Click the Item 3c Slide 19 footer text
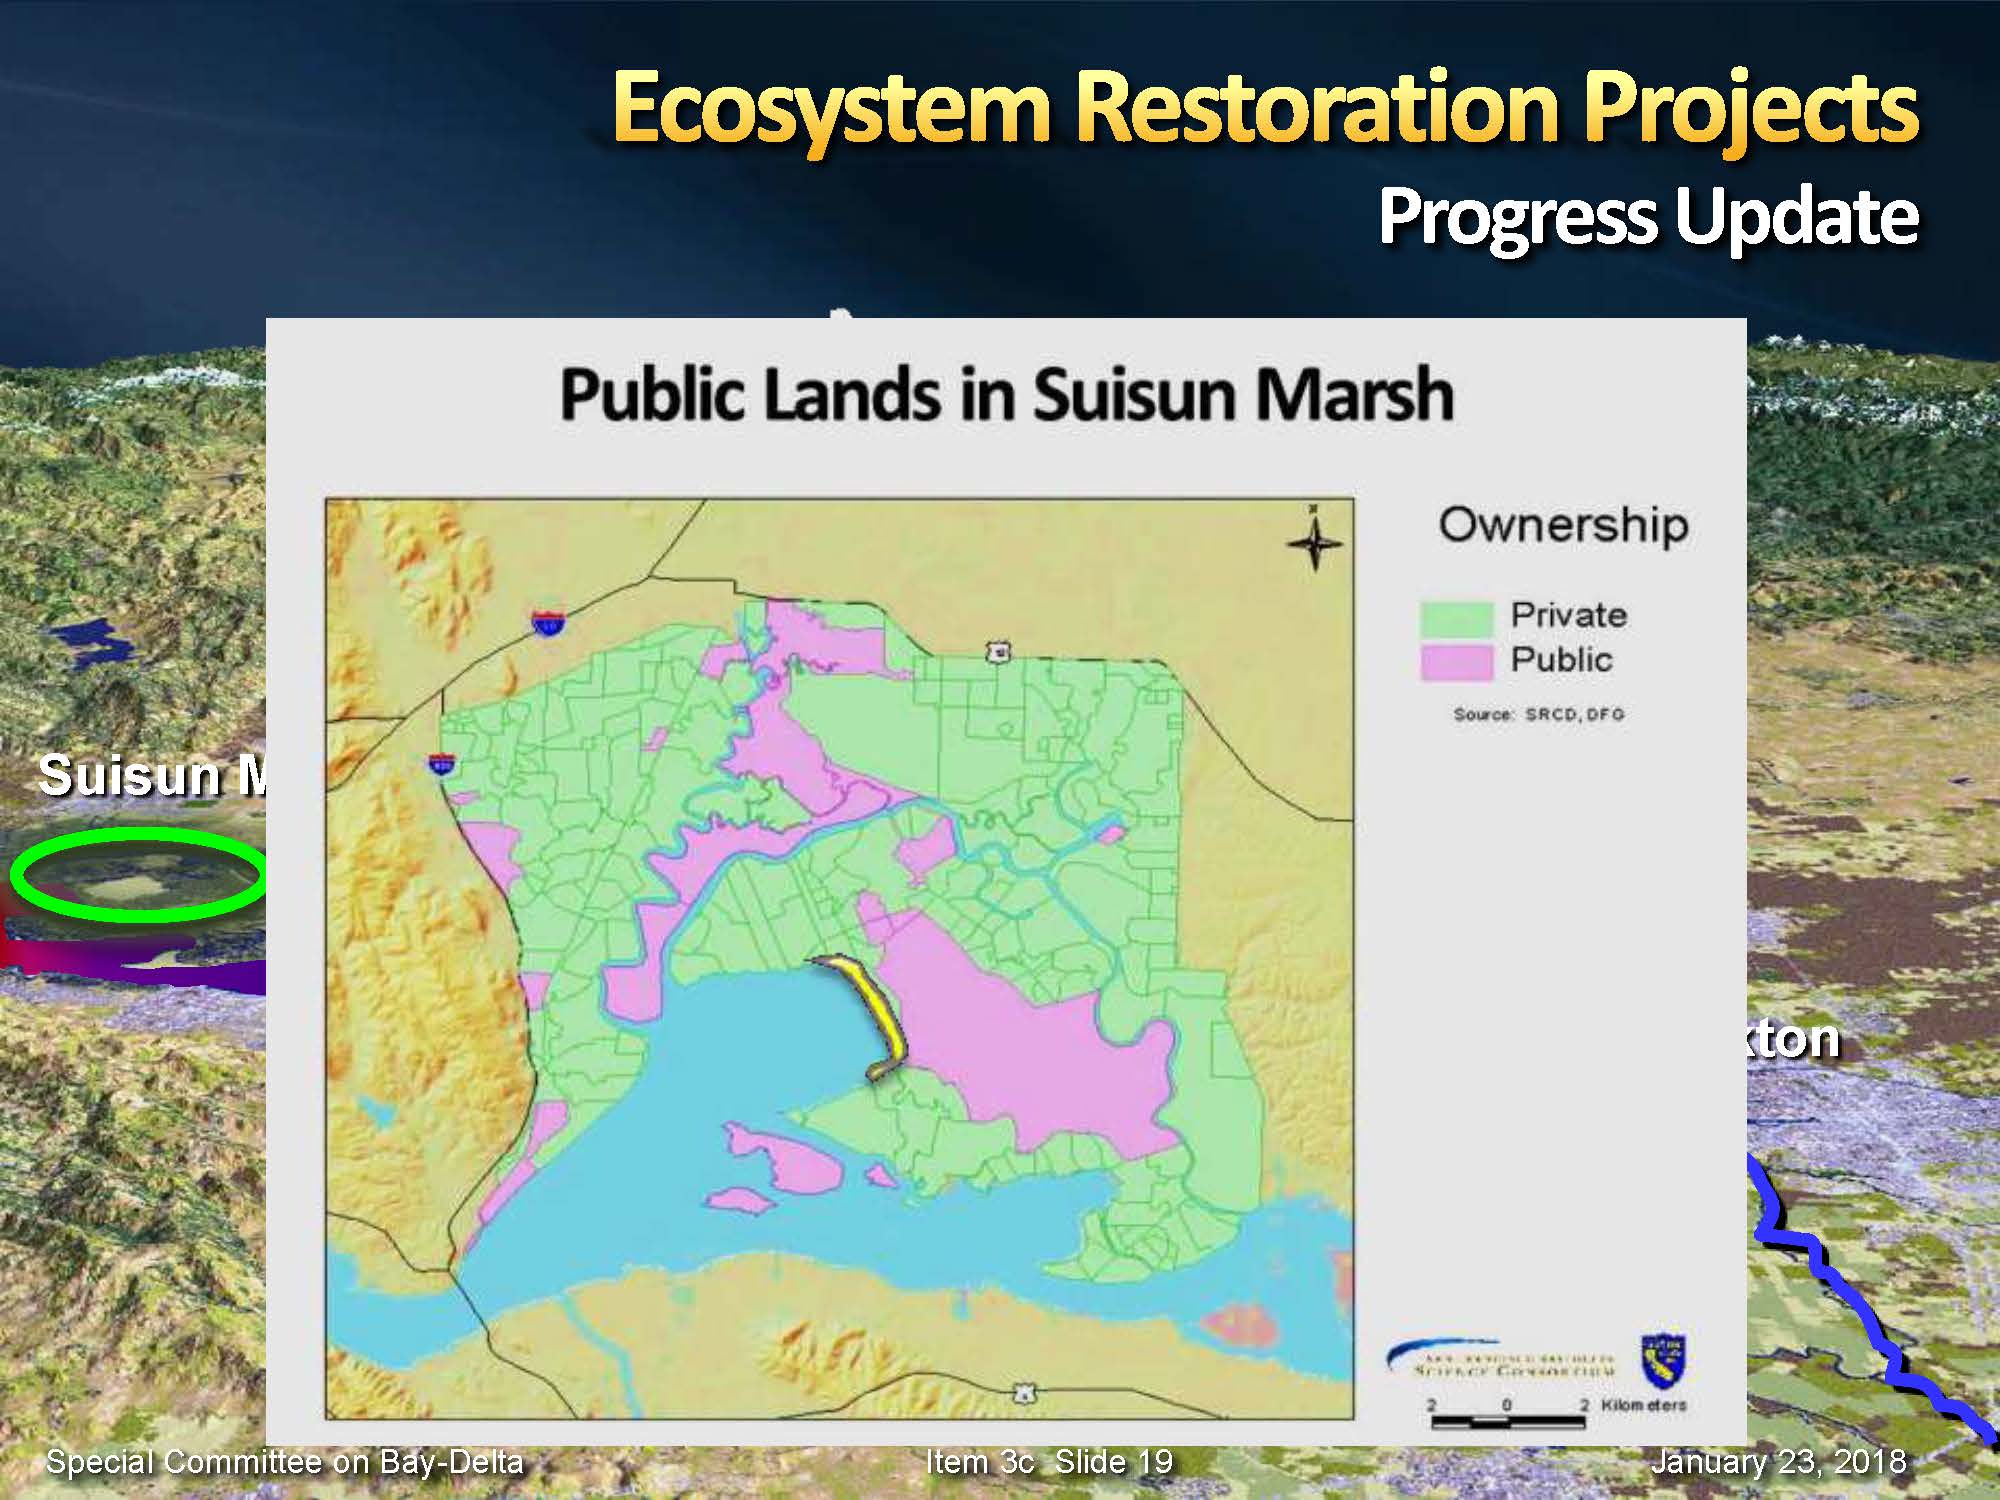Image resolution: width=2000 pixels, height=1500 pixels. [1048, 1462]
